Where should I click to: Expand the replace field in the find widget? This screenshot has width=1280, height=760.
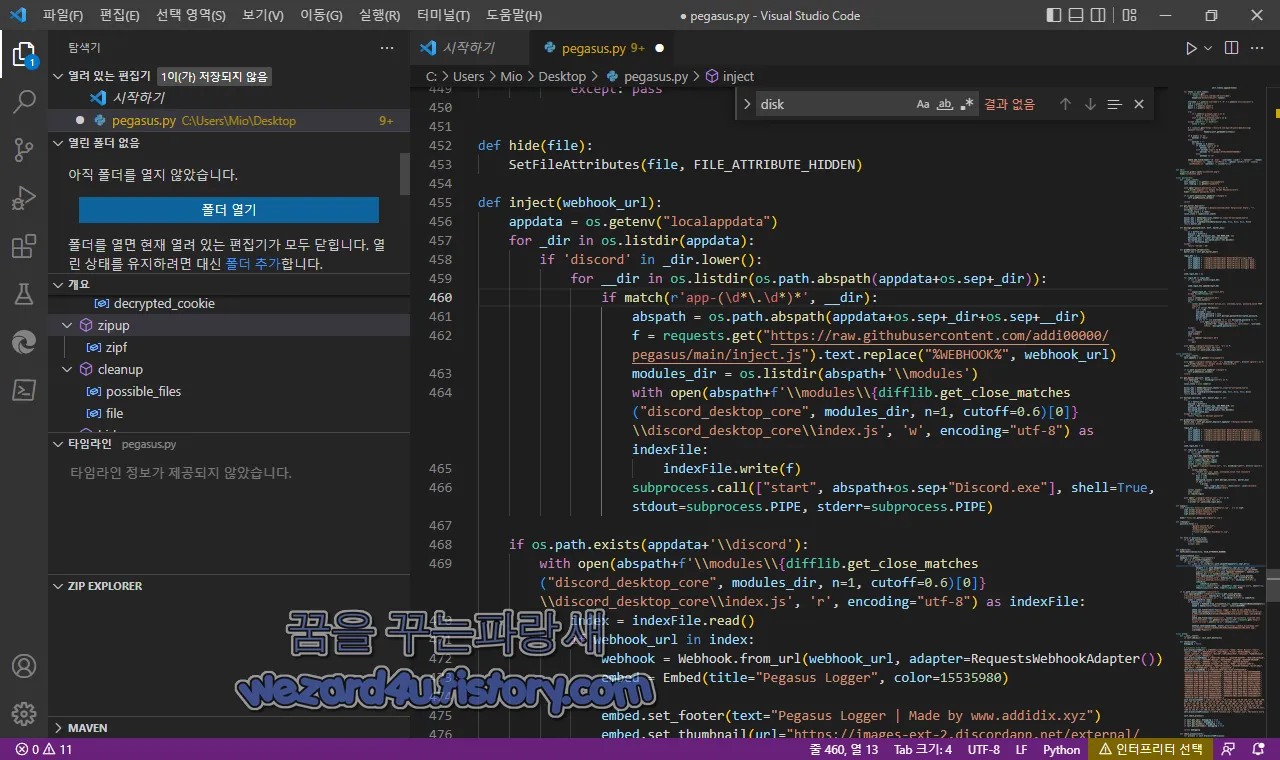[x=746, y=104]
